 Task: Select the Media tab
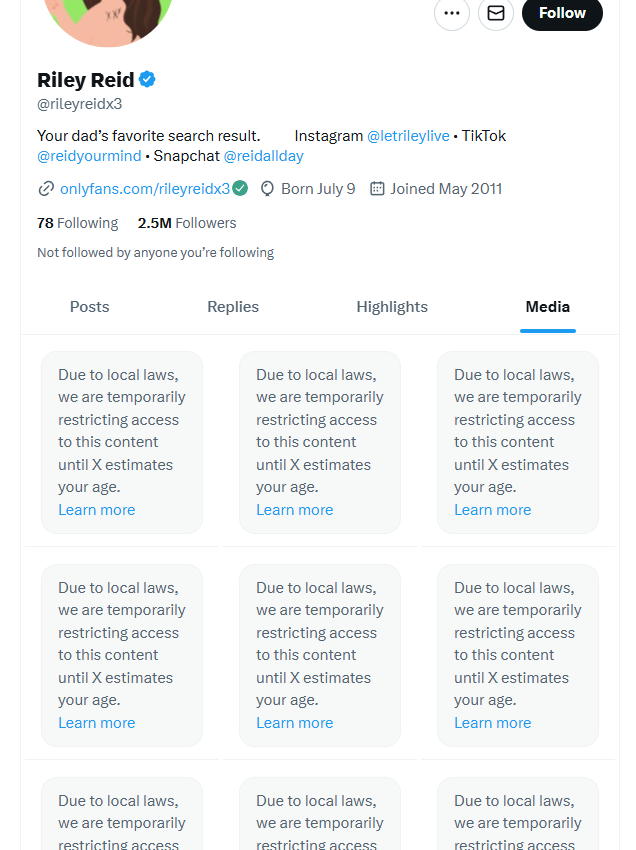(548, 307)
